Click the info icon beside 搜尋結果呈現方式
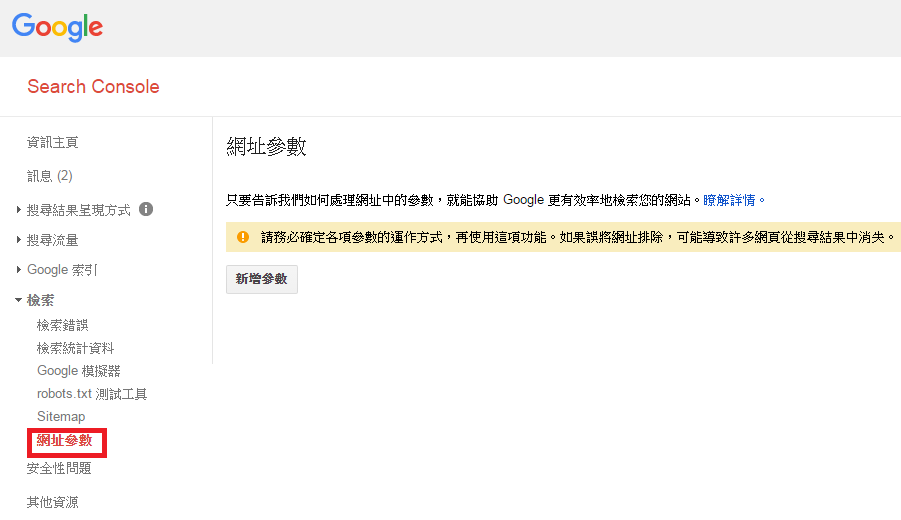 [146, 209]
